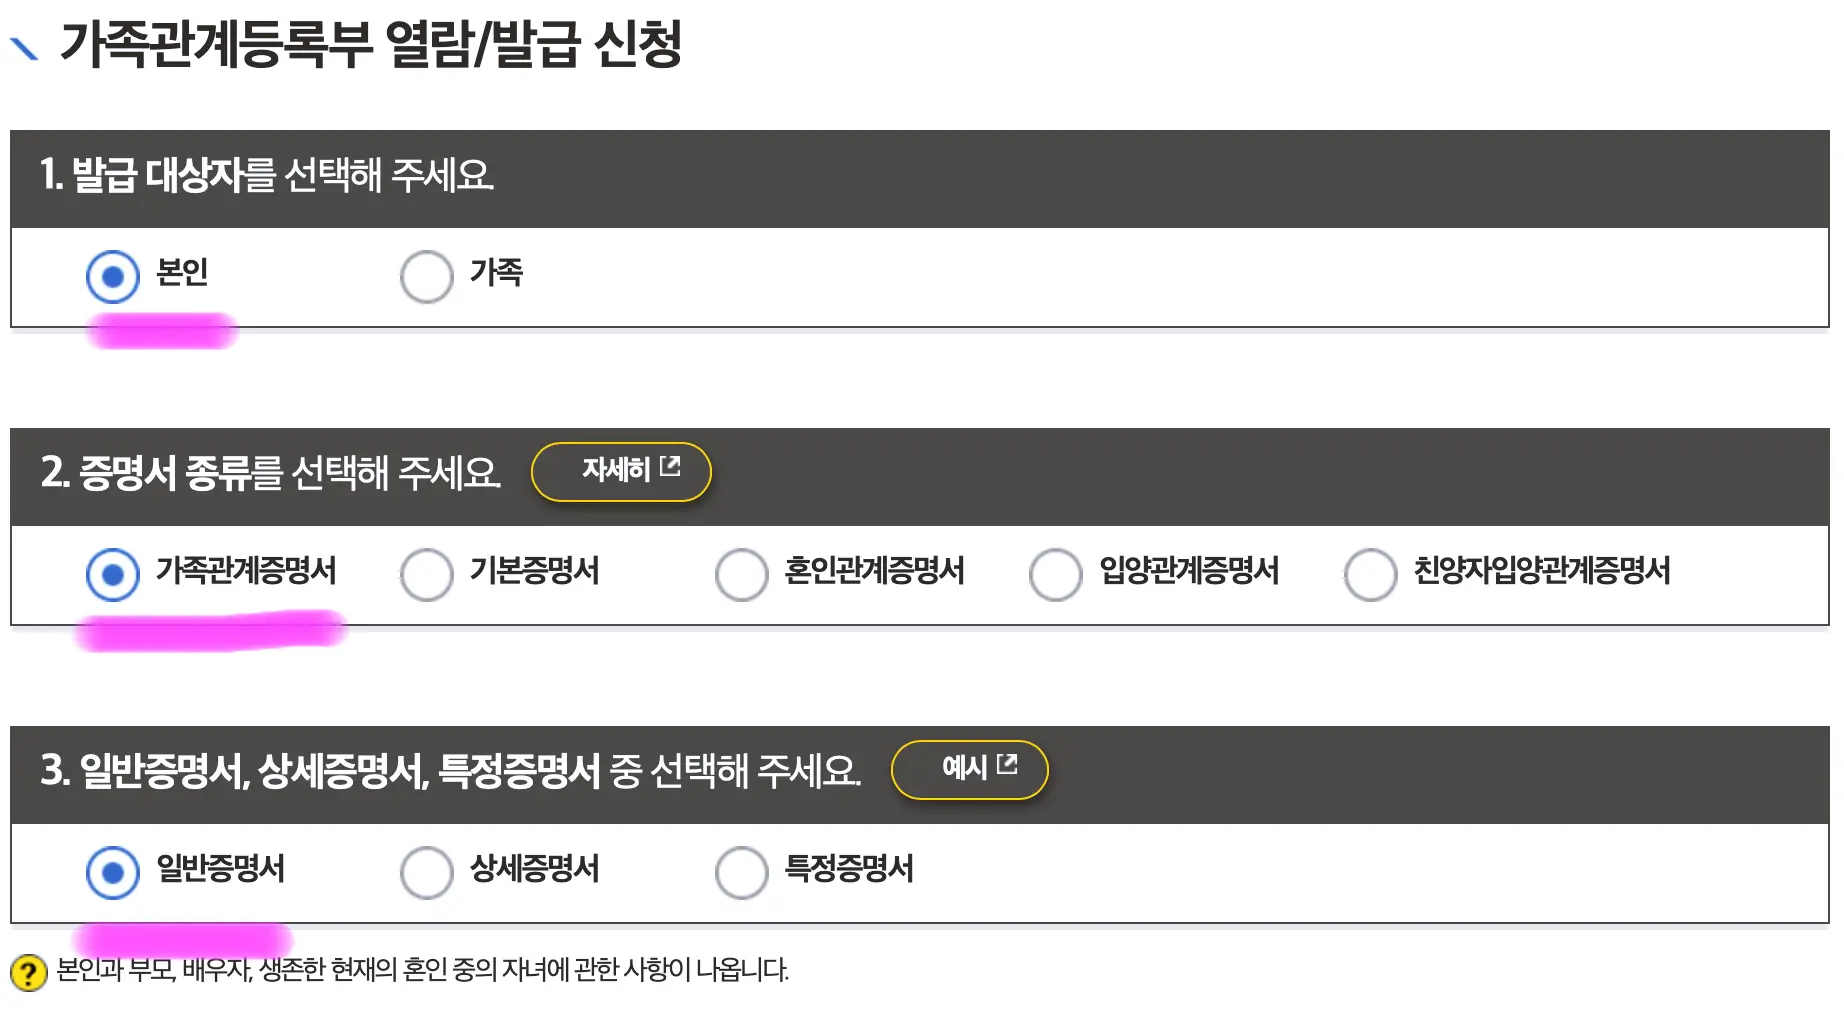The height and width of the screenshot is (1014, 1844).
Task: Select the 본인 radio button
Action: [113, 272]
